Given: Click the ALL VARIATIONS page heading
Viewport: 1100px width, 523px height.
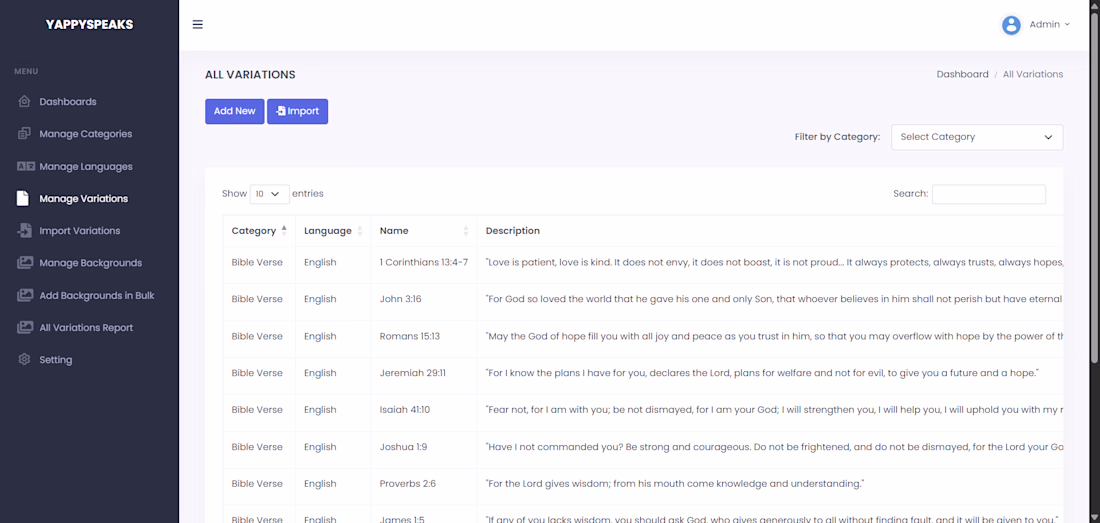Looking at the screenshot, I should (250, 74).
